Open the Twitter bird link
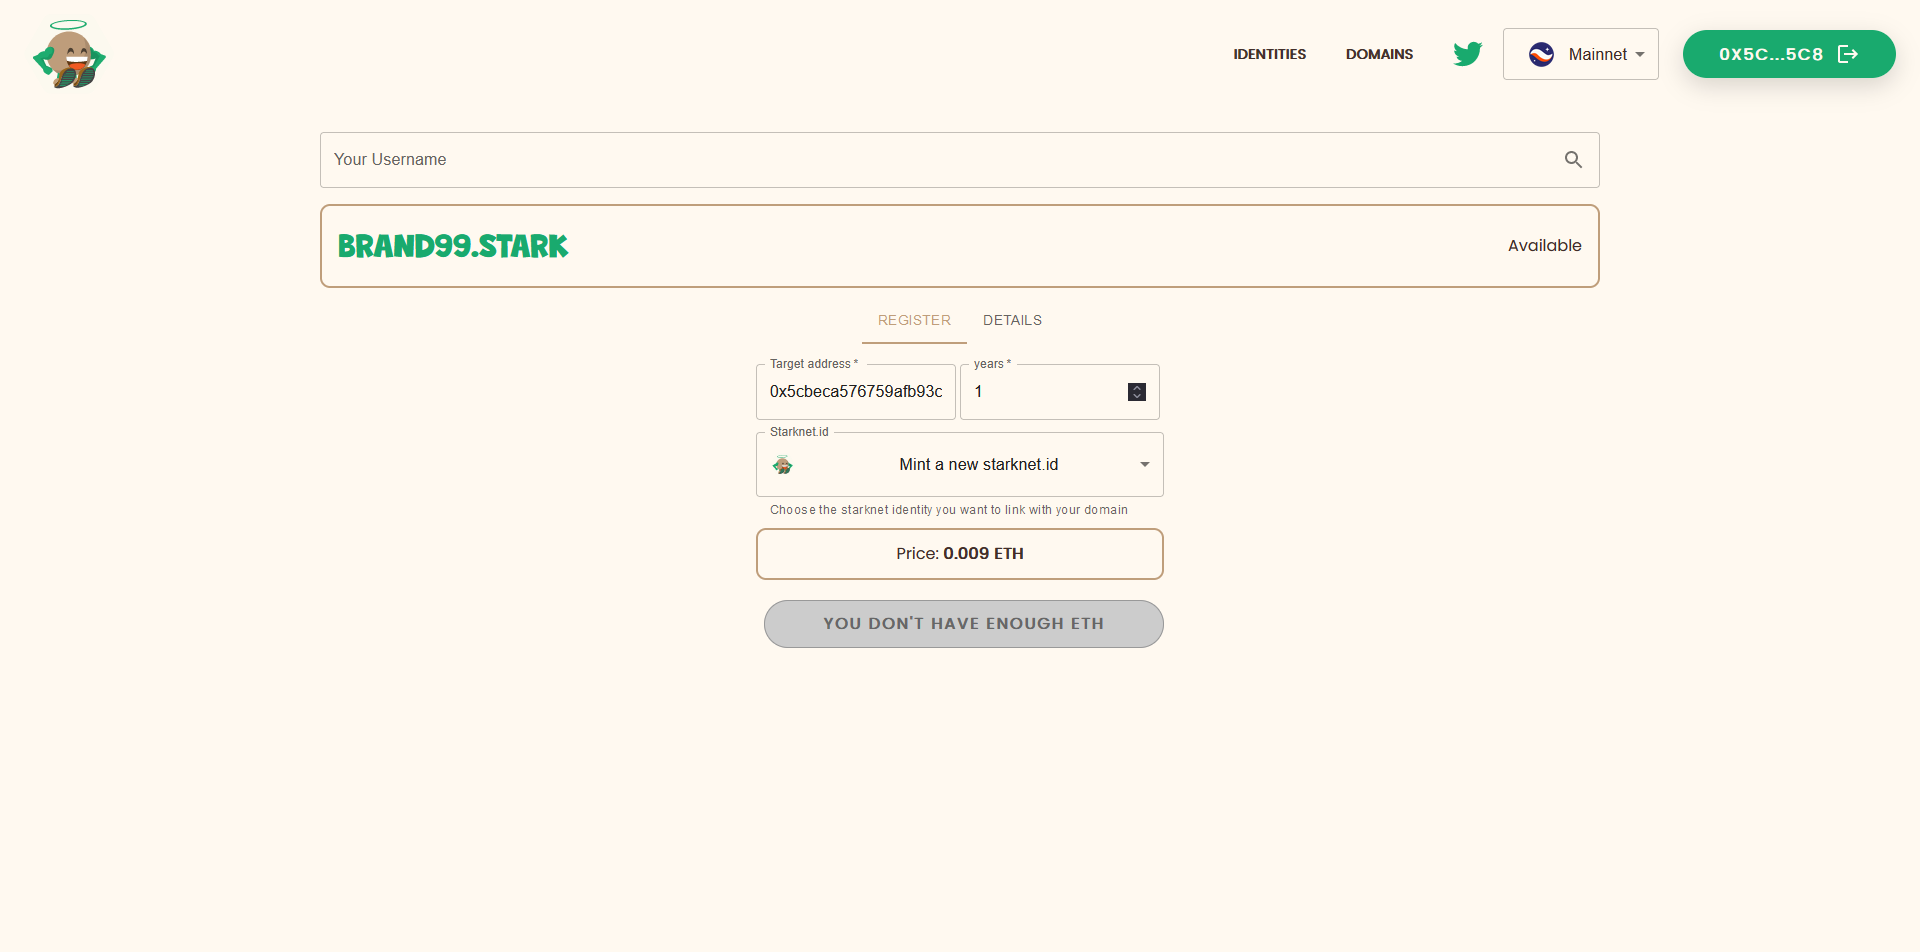The width and height of the screenshot is (1920, 952). [1467, 54]
